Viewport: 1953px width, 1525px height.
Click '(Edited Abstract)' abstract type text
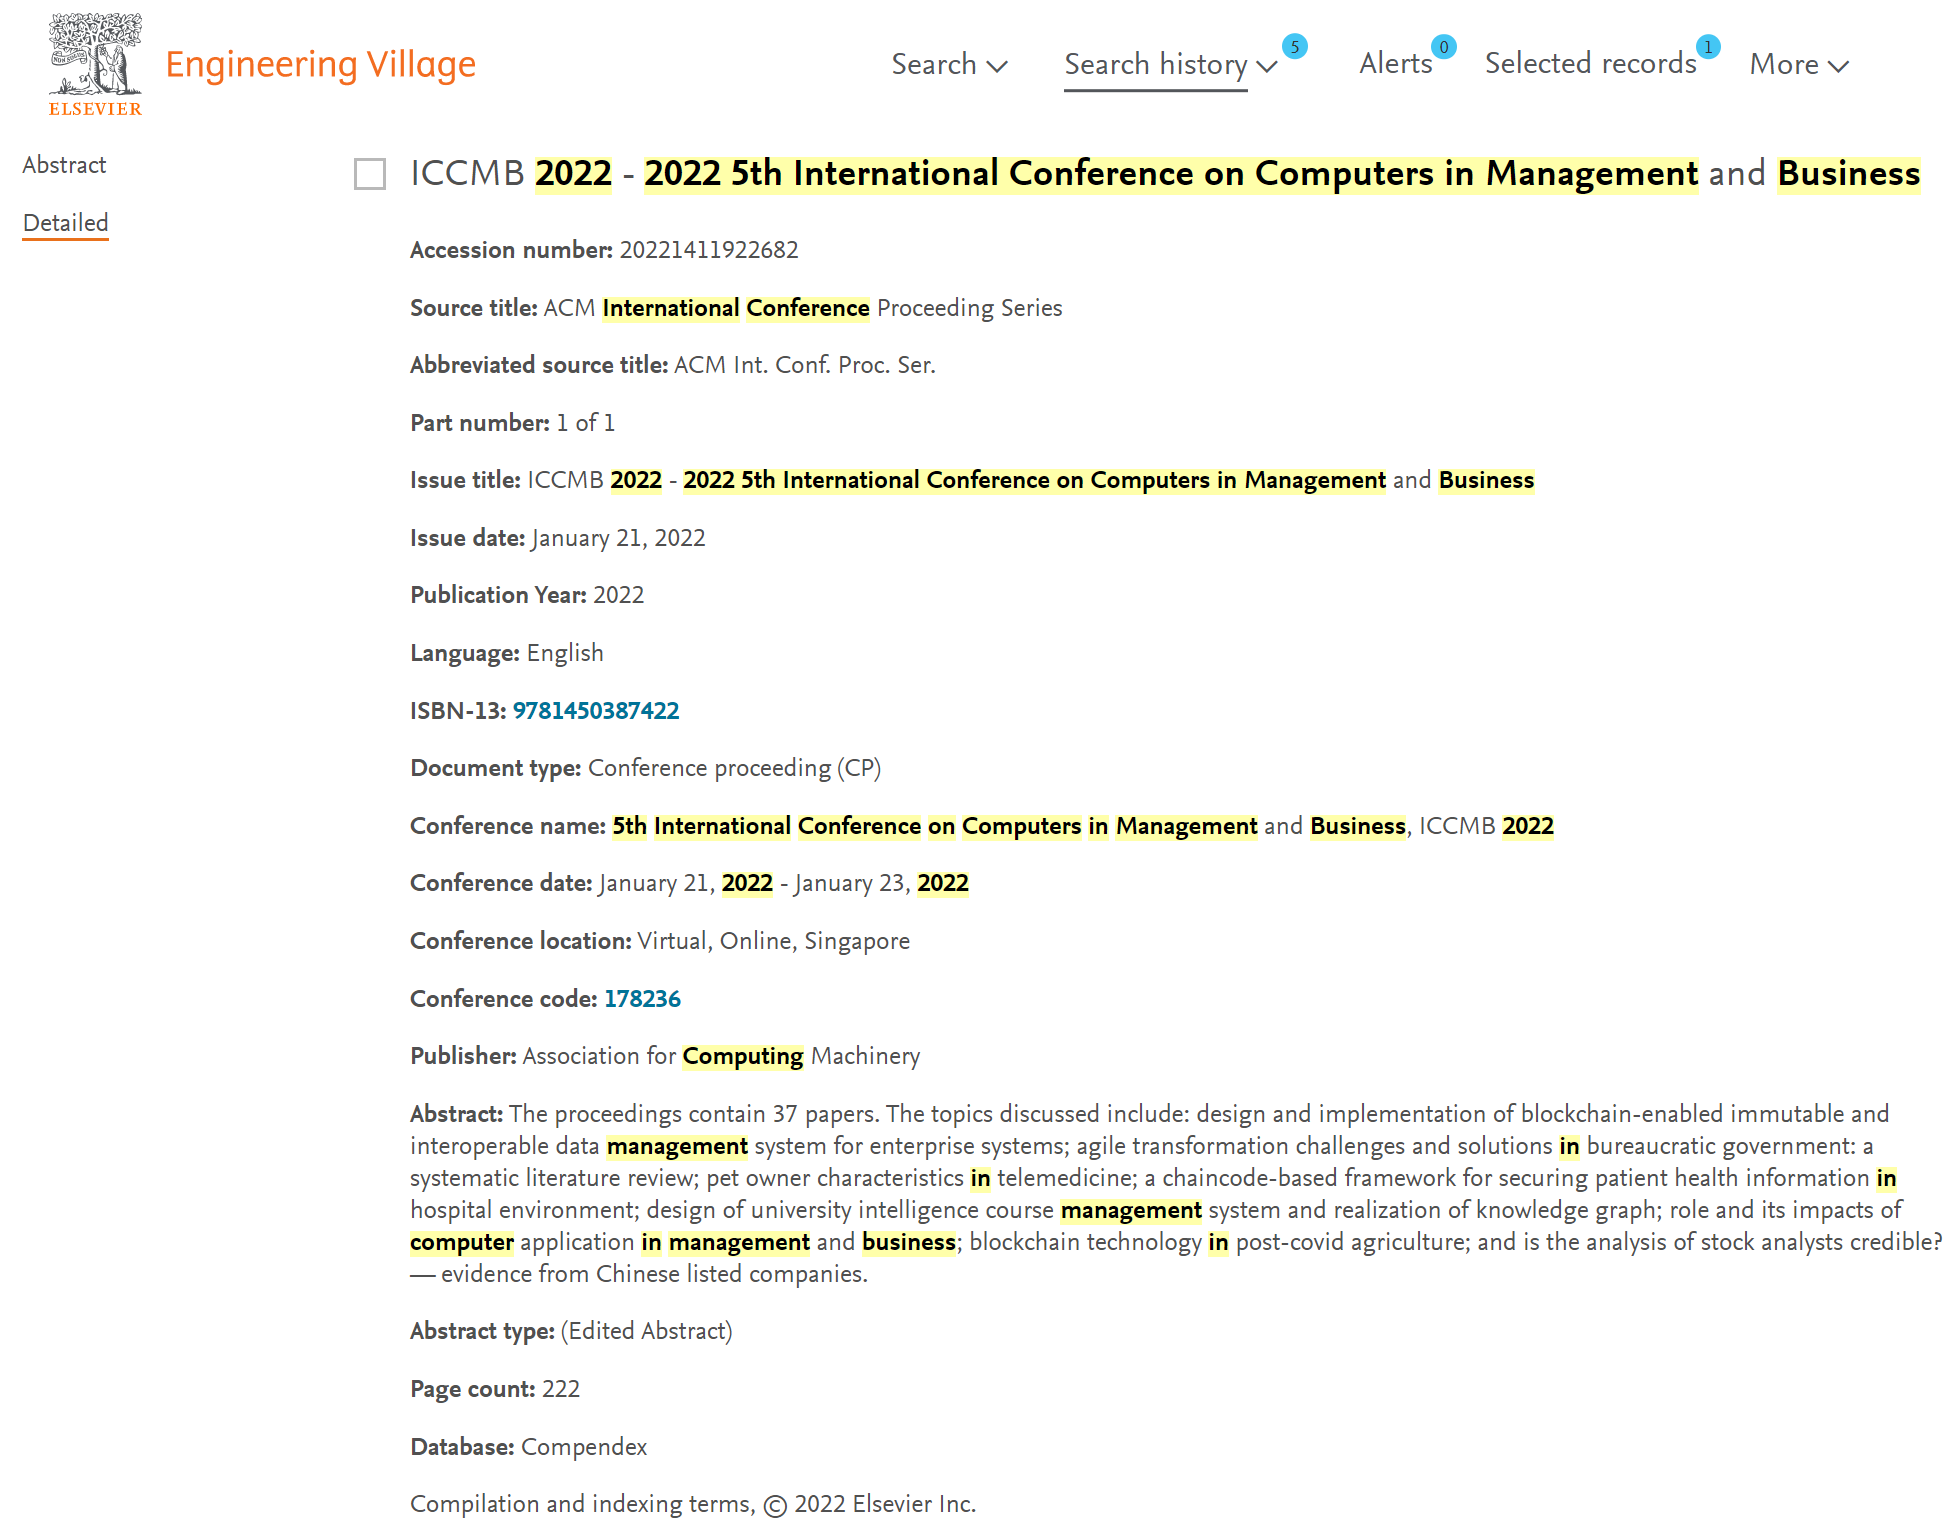pyautogui.click(x=647, y=1331)
